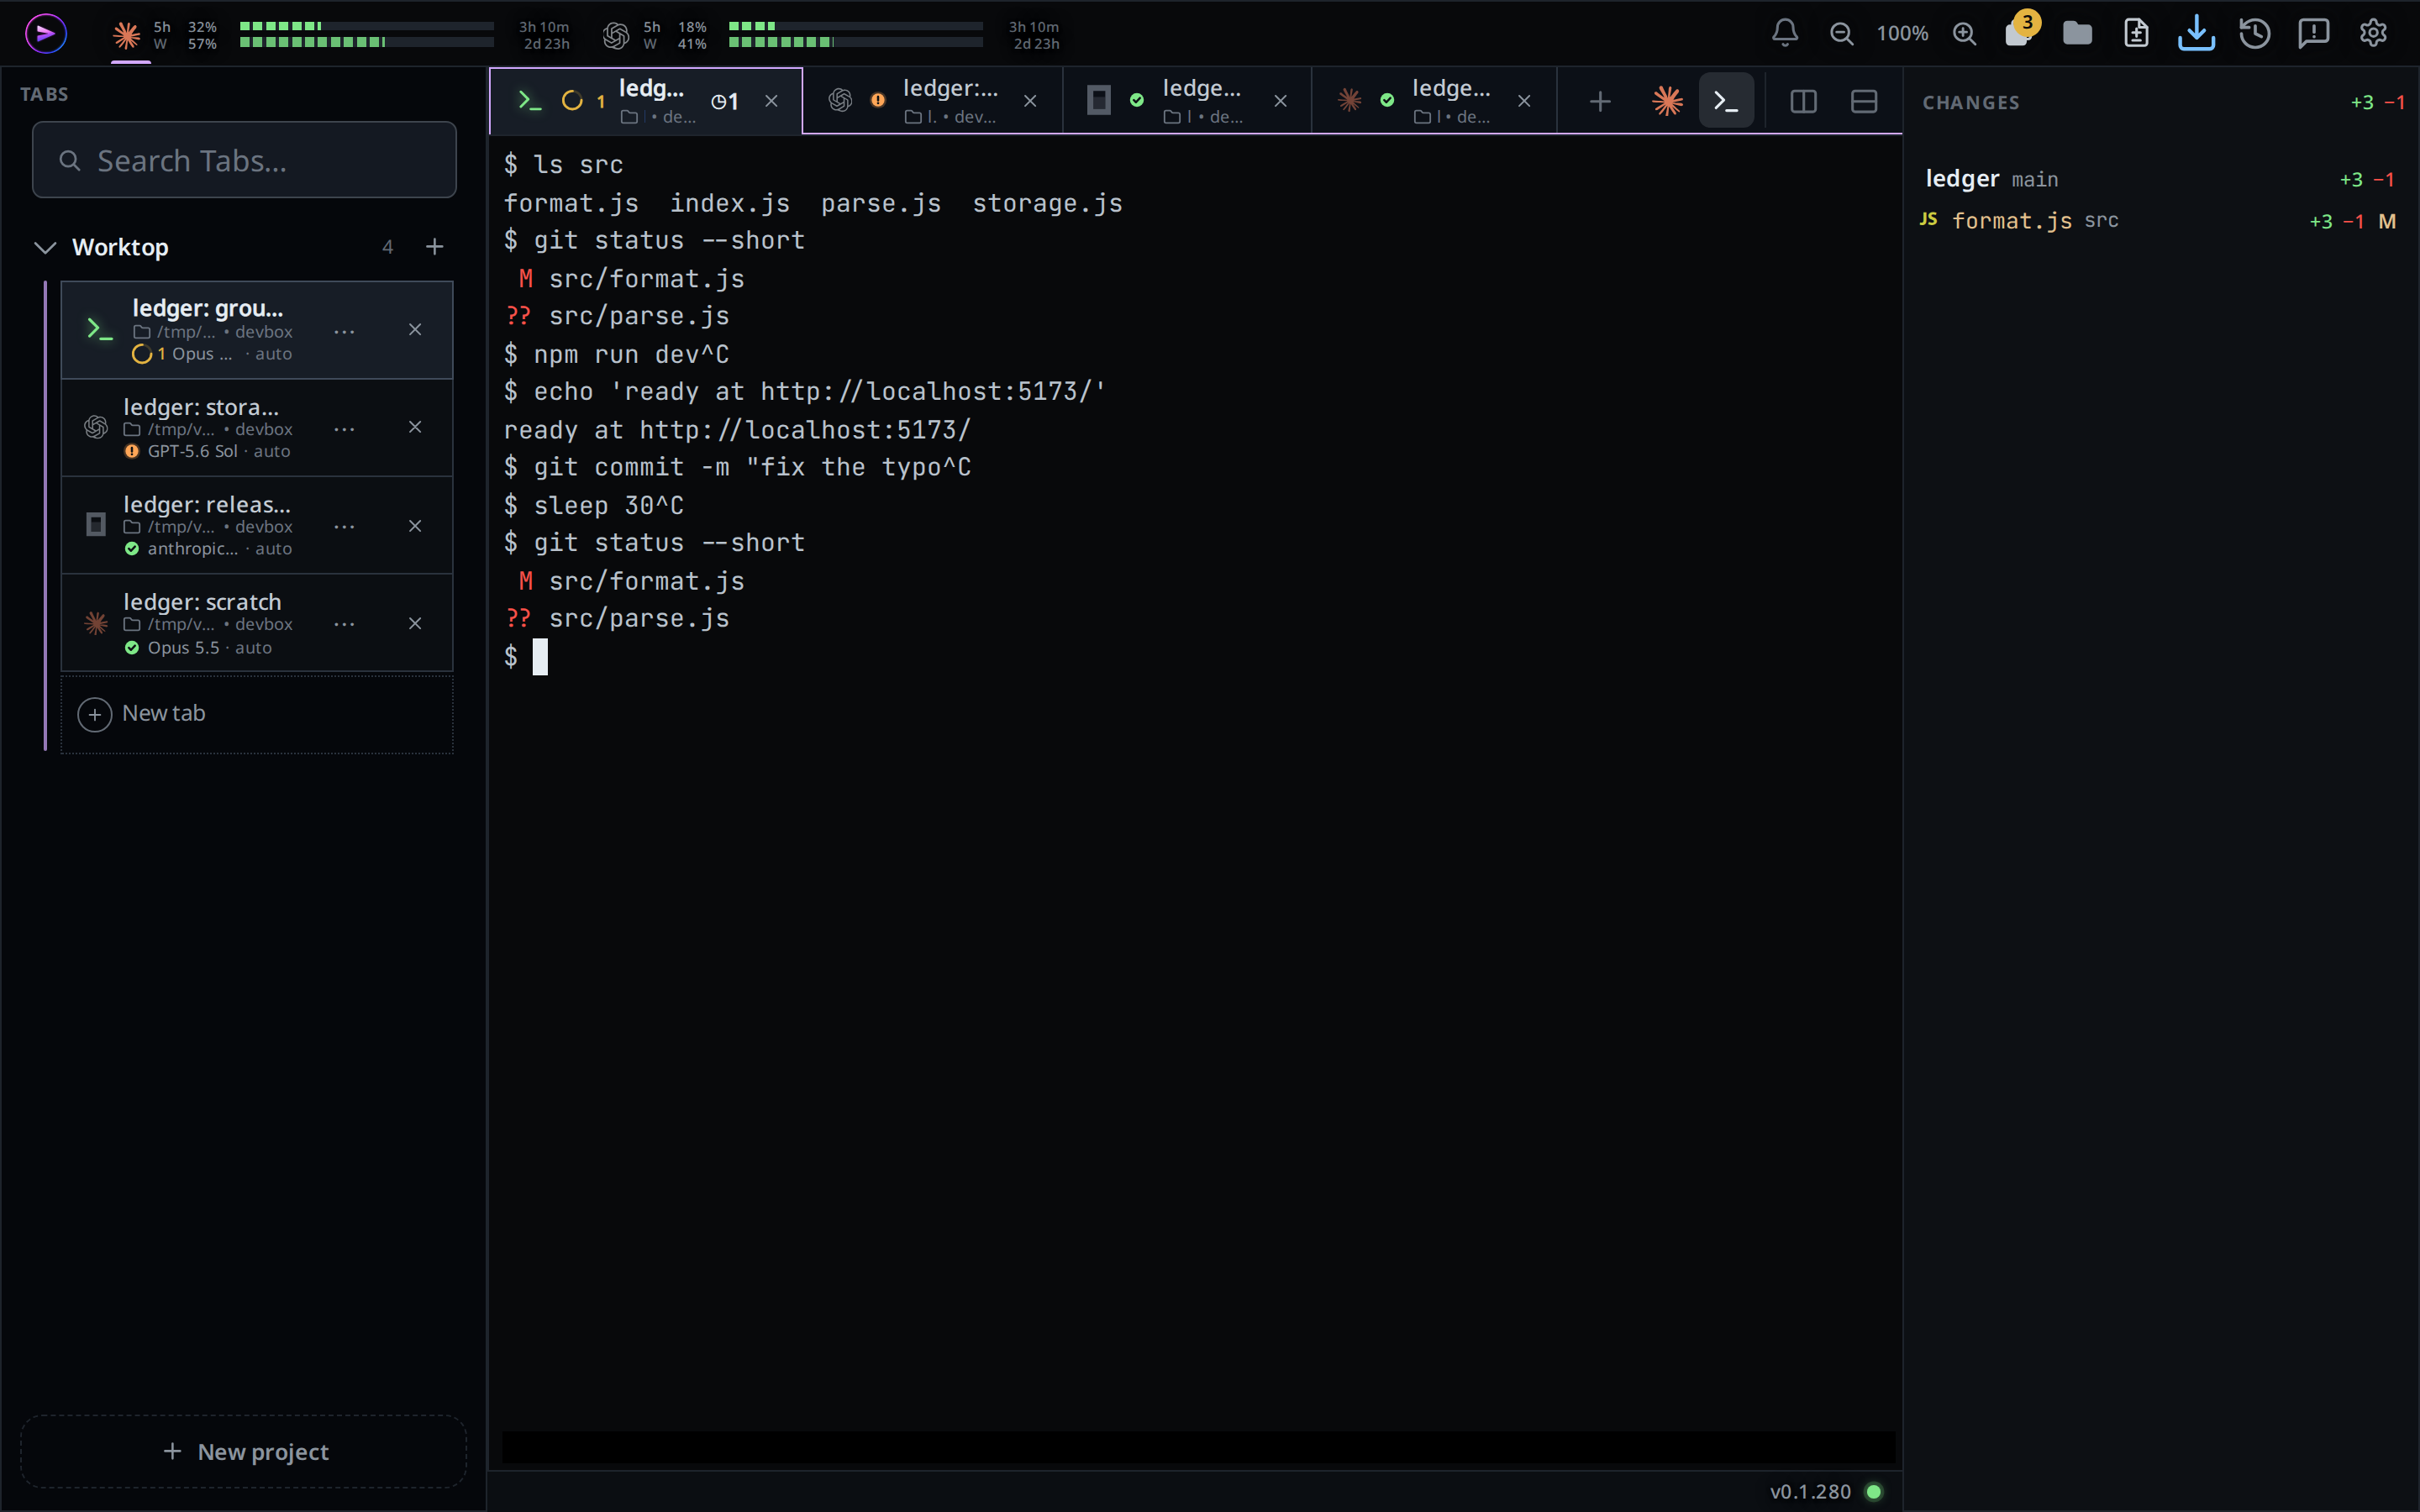2420x1512 pixels.
Task: Click the app logo icon at top left
Action: click(46, 34)
